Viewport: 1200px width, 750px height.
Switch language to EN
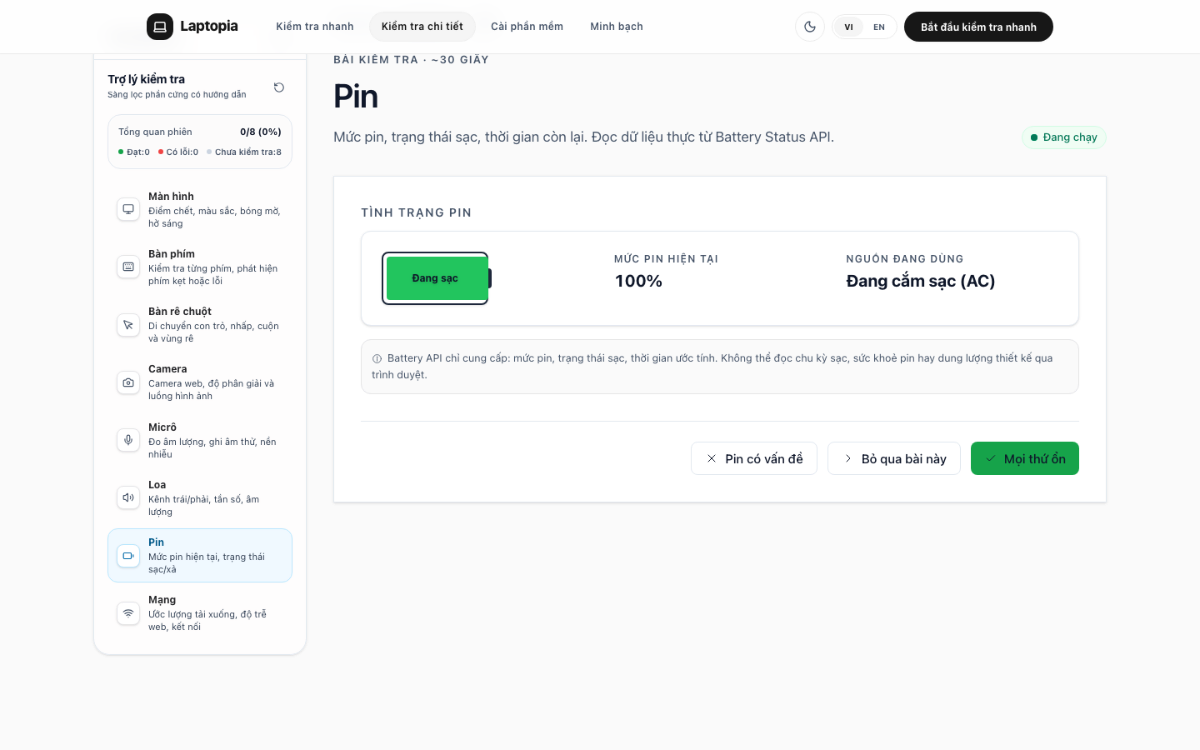pos(879,27)
